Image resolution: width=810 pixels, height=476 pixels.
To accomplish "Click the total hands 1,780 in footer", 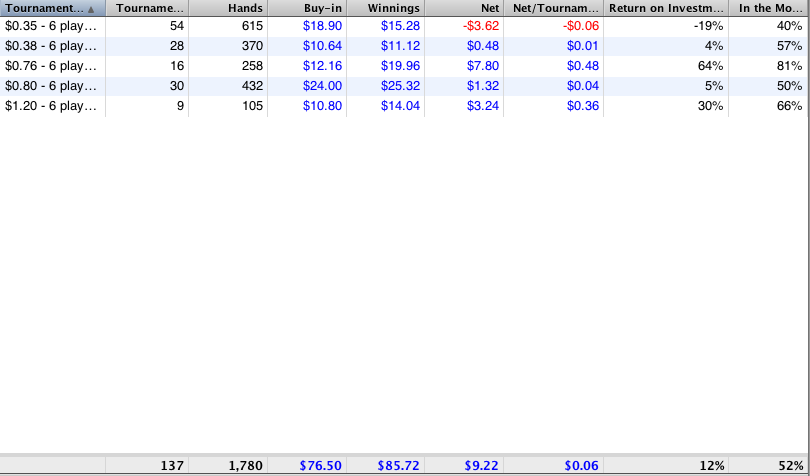I will (244, 466).
